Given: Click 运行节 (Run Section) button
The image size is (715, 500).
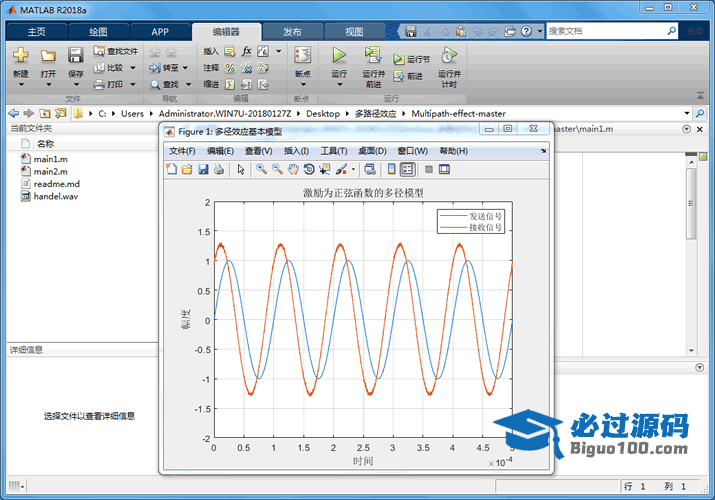Looking at the screenshot, I should point(411,59).
